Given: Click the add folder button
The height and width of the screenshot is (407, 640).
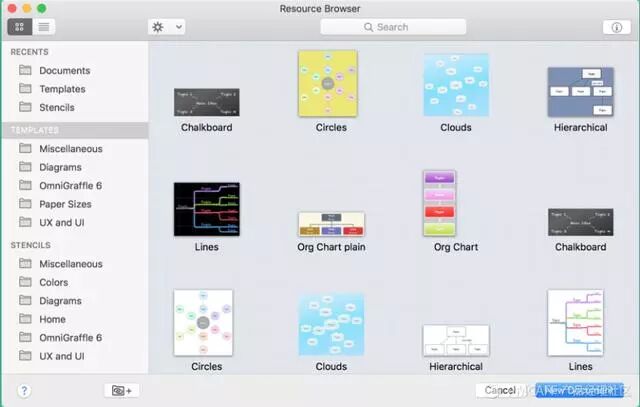Looking at the screenshot, I should [x=122, y=391].
